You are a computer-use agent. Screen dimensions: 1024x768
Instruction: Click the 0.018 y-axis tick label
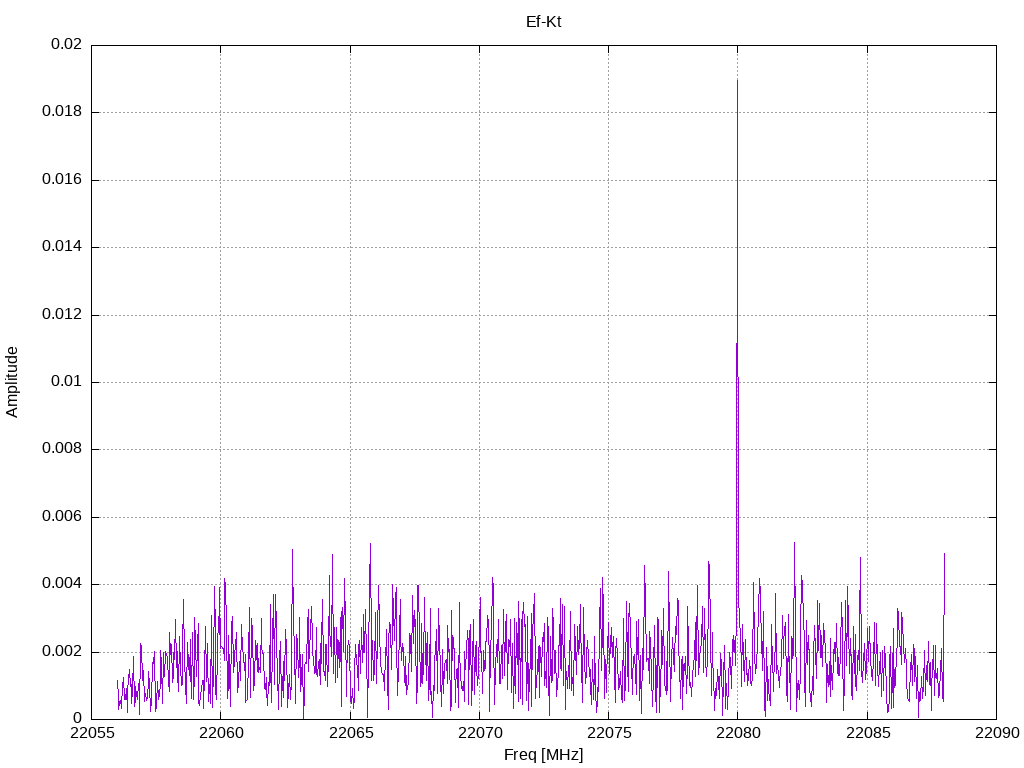tap(61, 112)
